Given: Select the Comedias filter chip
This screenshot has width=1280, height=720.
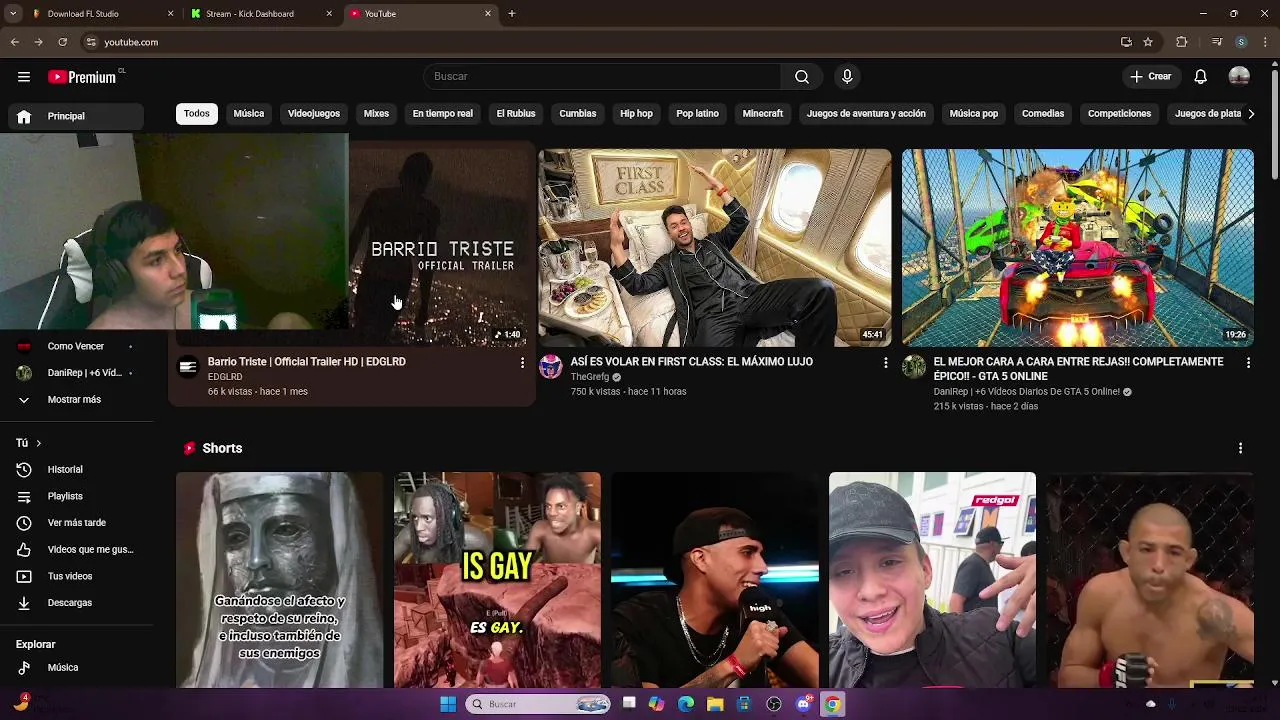Looking at the screenshot, I should 1043,114.
